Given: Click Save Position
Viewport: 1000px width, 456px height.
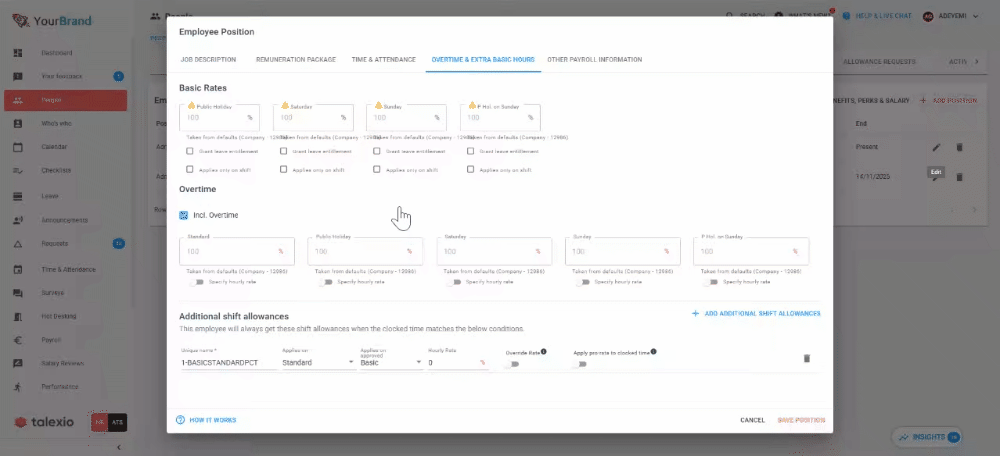Looking at the screenshot, I should click(801, 420).
